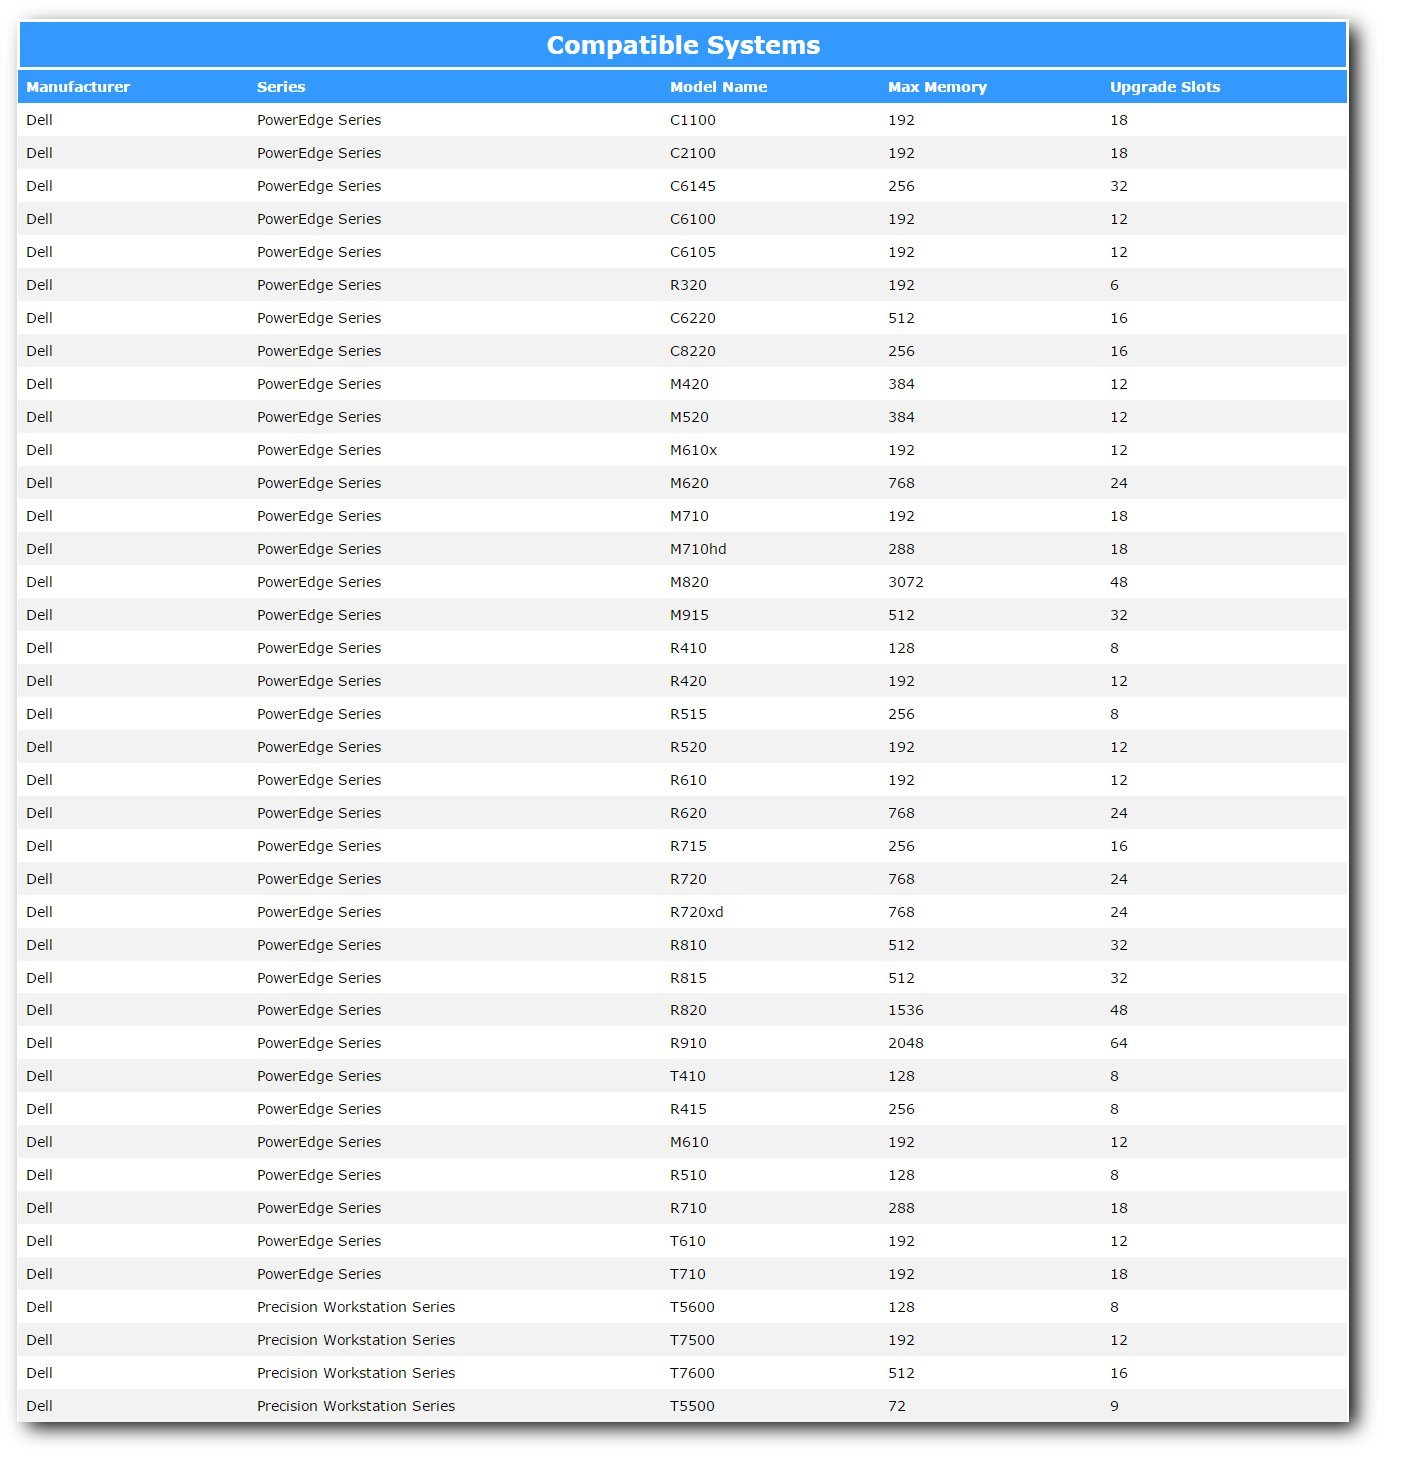Click upgrade slots value 64
Image resolution: width=1401 pixels, height=1464 pixels.
point(1119,1043)
